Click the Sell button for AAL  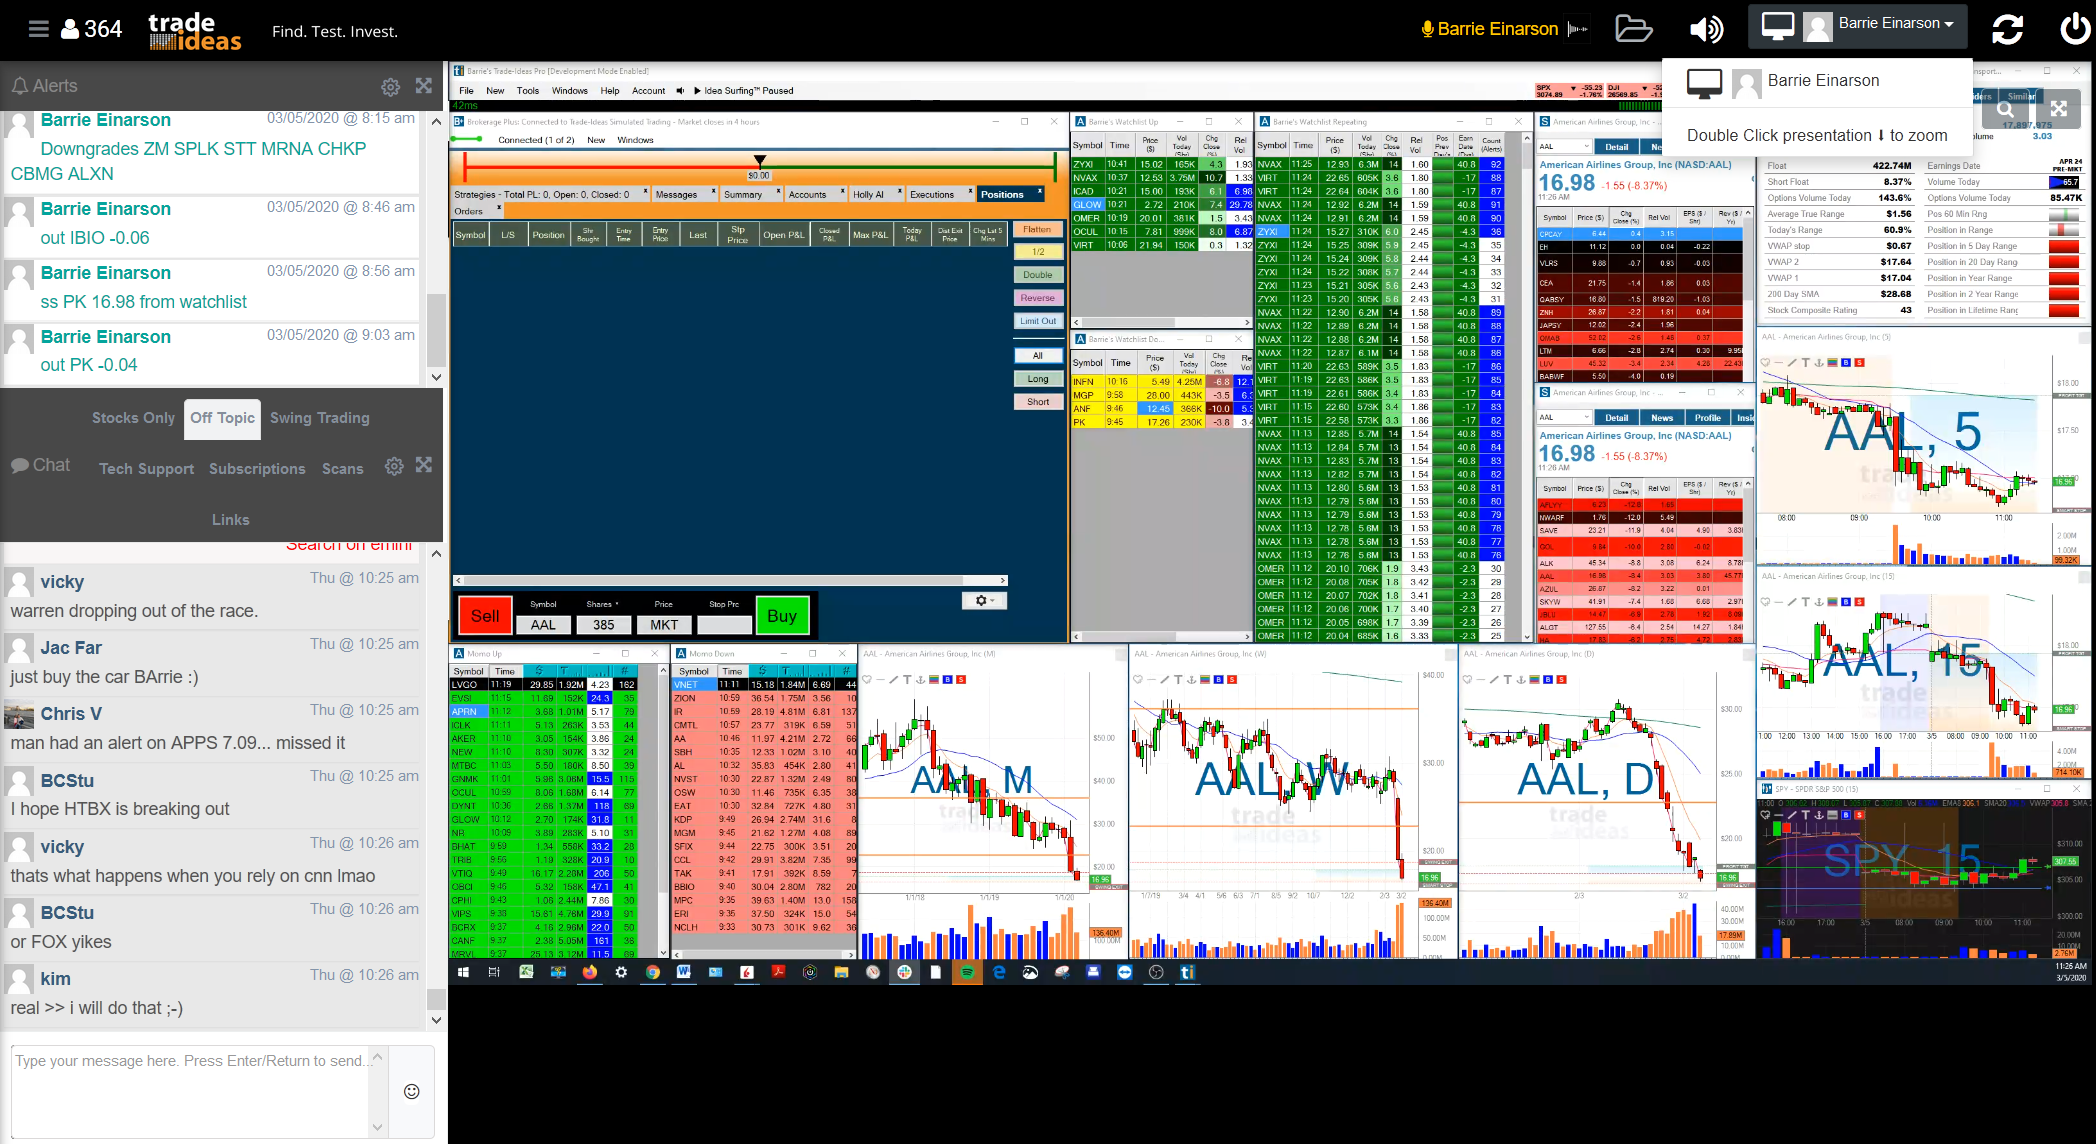[483, 616]
